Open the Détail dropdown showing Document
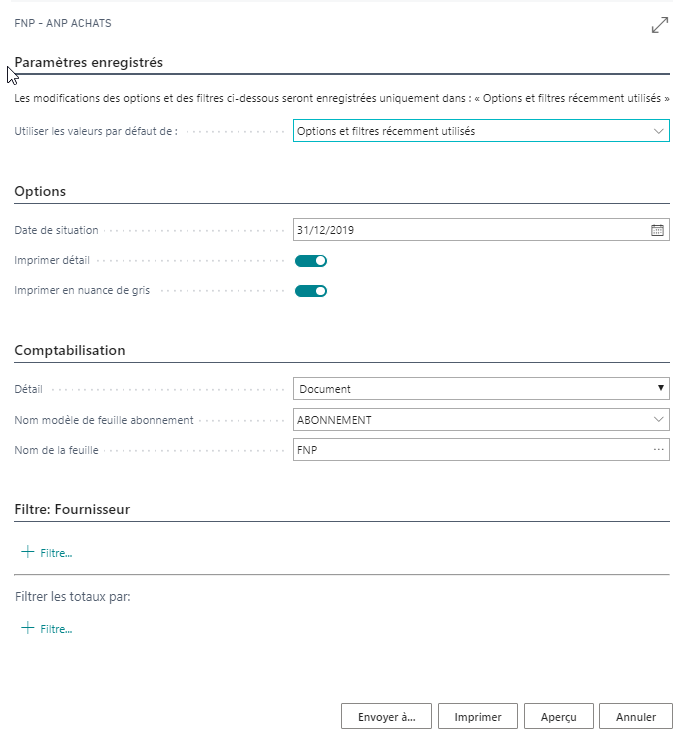This screenshot has height=737, width=684. pyautogui.click(x=481, y=389)
